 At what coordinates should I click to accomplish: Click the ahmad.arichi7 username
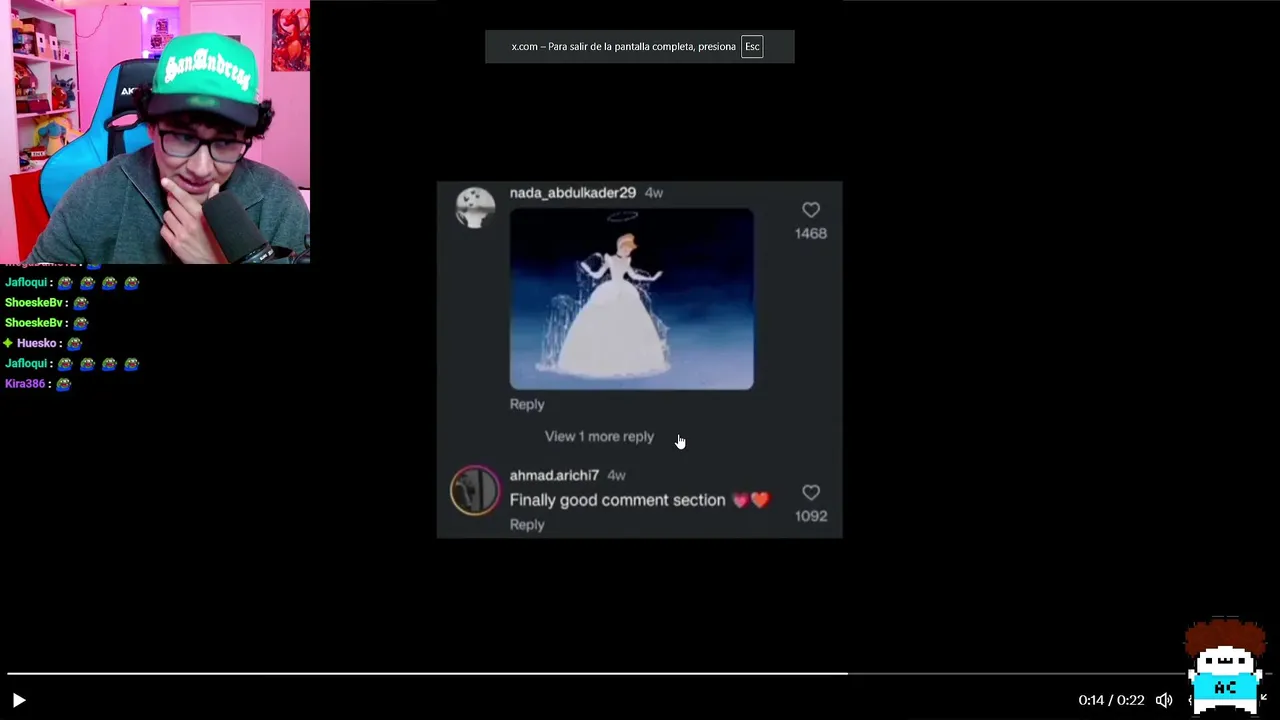tap(554, 475)
